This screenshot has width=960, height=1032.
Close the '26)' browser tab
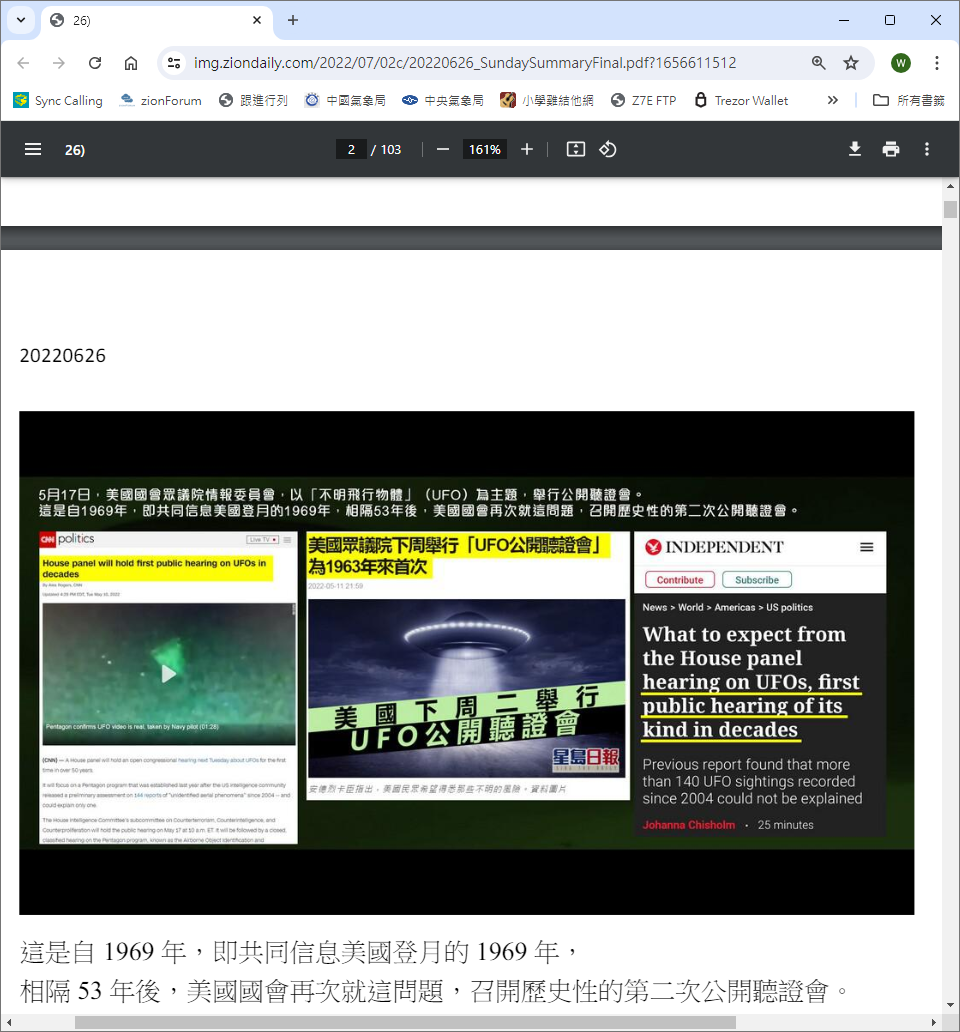[x=257, y=20]
